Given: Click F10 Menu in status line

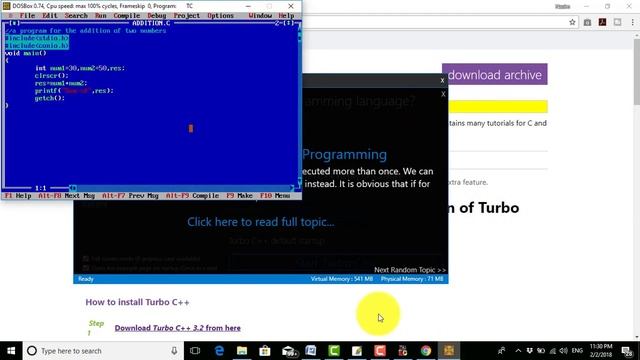Looking at the screenshot, I should pyautogui.click(x=275, y=196).
